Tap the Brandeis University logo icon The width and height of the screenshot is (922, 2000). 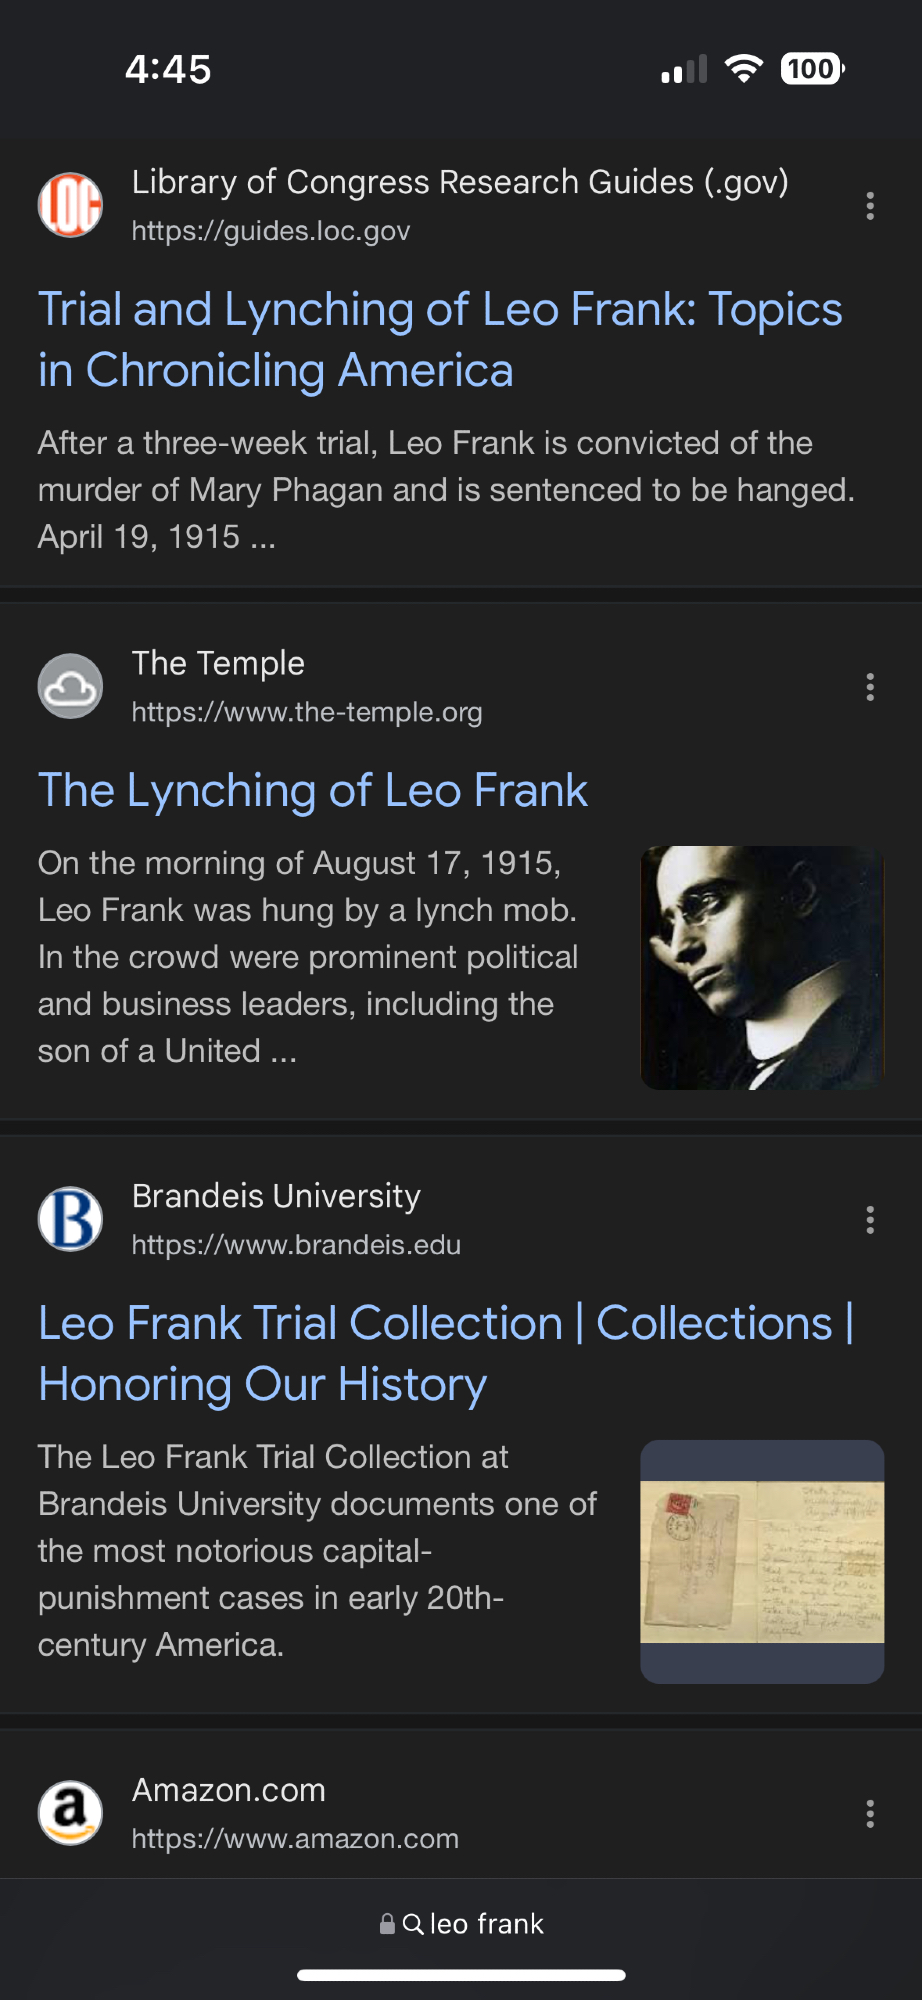tap(70, 1219)
